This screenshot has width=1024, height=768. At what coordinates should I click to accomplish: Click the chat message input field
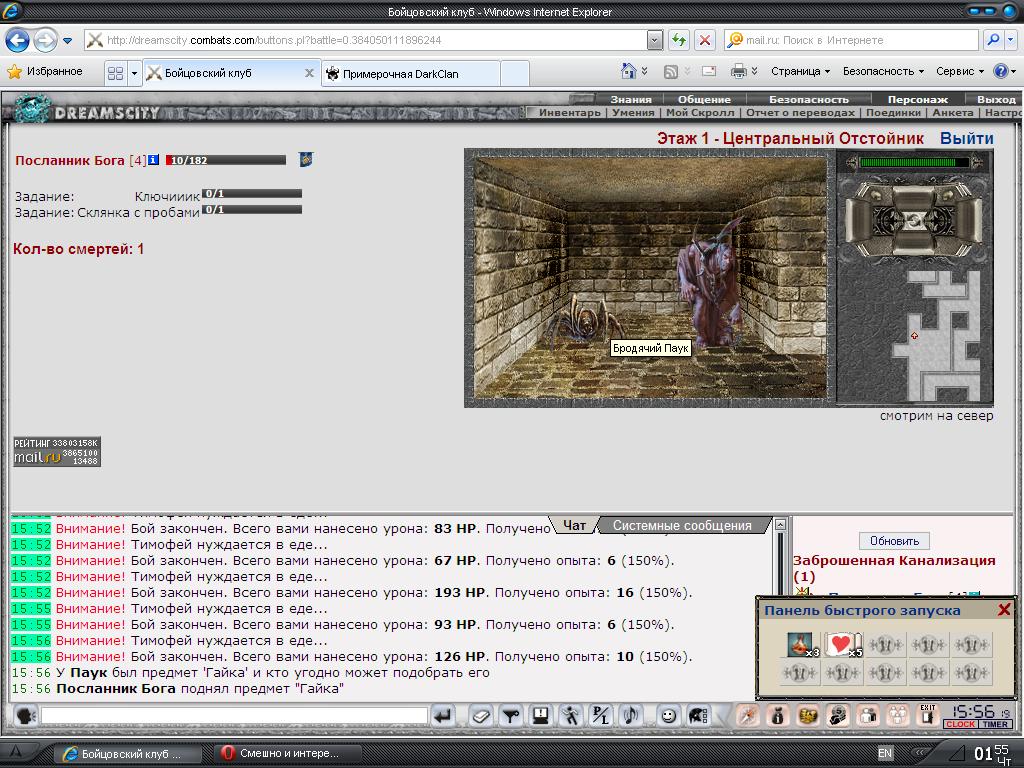point(234,716)
